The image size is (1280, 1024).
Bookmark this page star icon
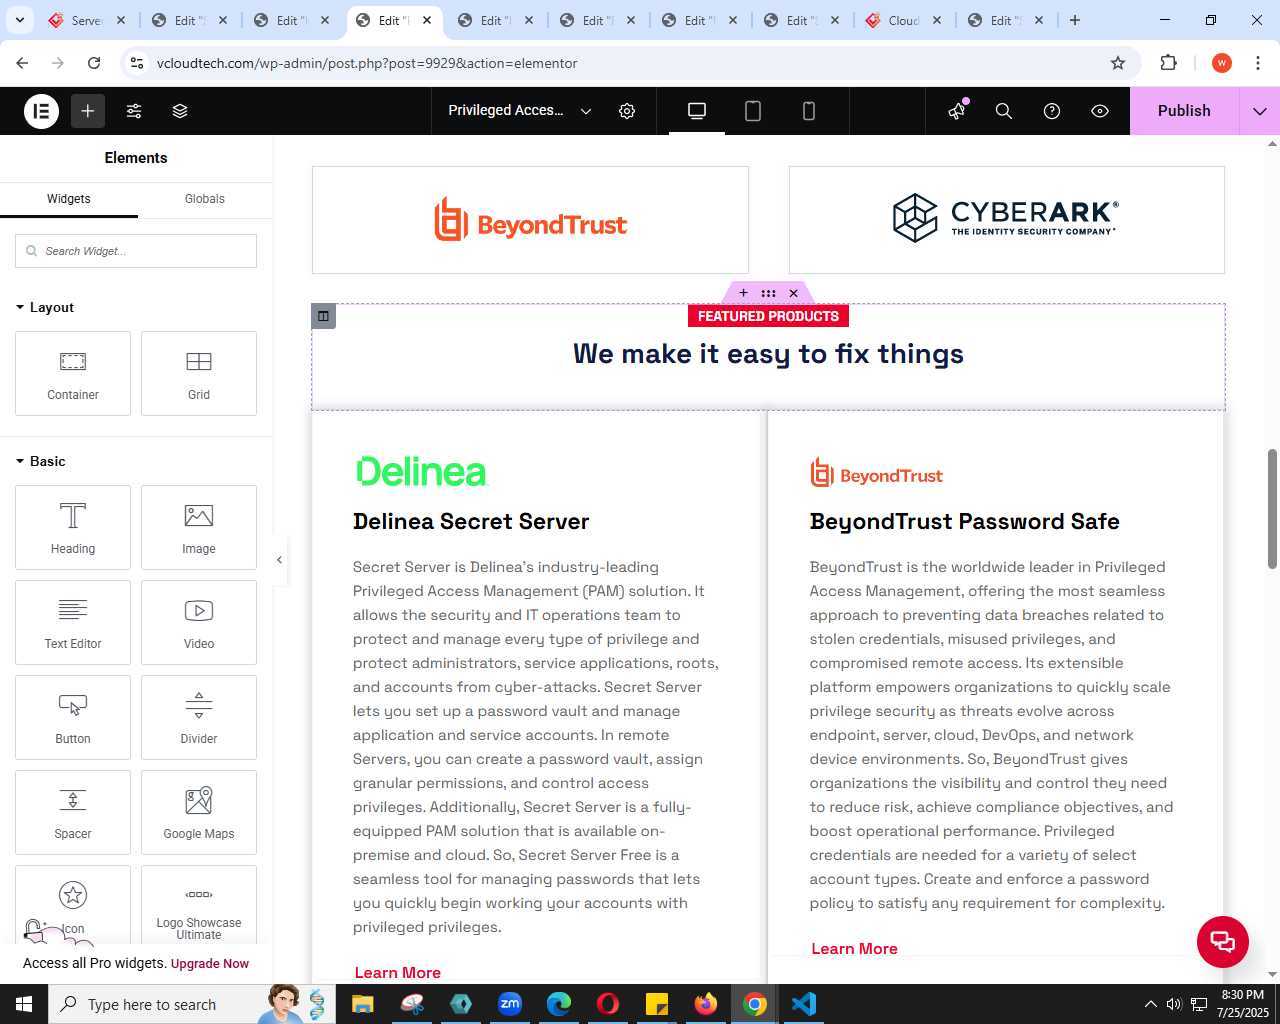click(1118, 63)
